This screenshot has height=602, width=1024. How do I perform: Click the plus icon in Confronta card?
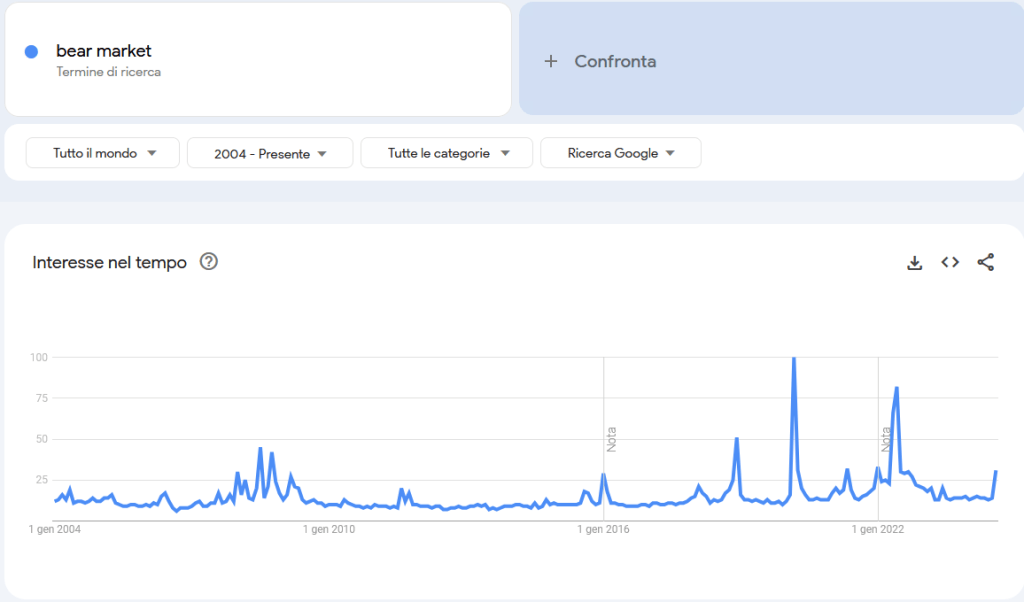point(550,61)
